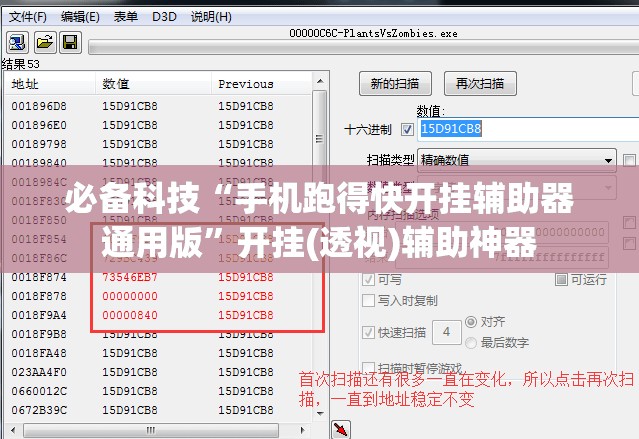Click the red value 00000840
The height and width of the screenshot is (439, 639).
coord(130,315)
